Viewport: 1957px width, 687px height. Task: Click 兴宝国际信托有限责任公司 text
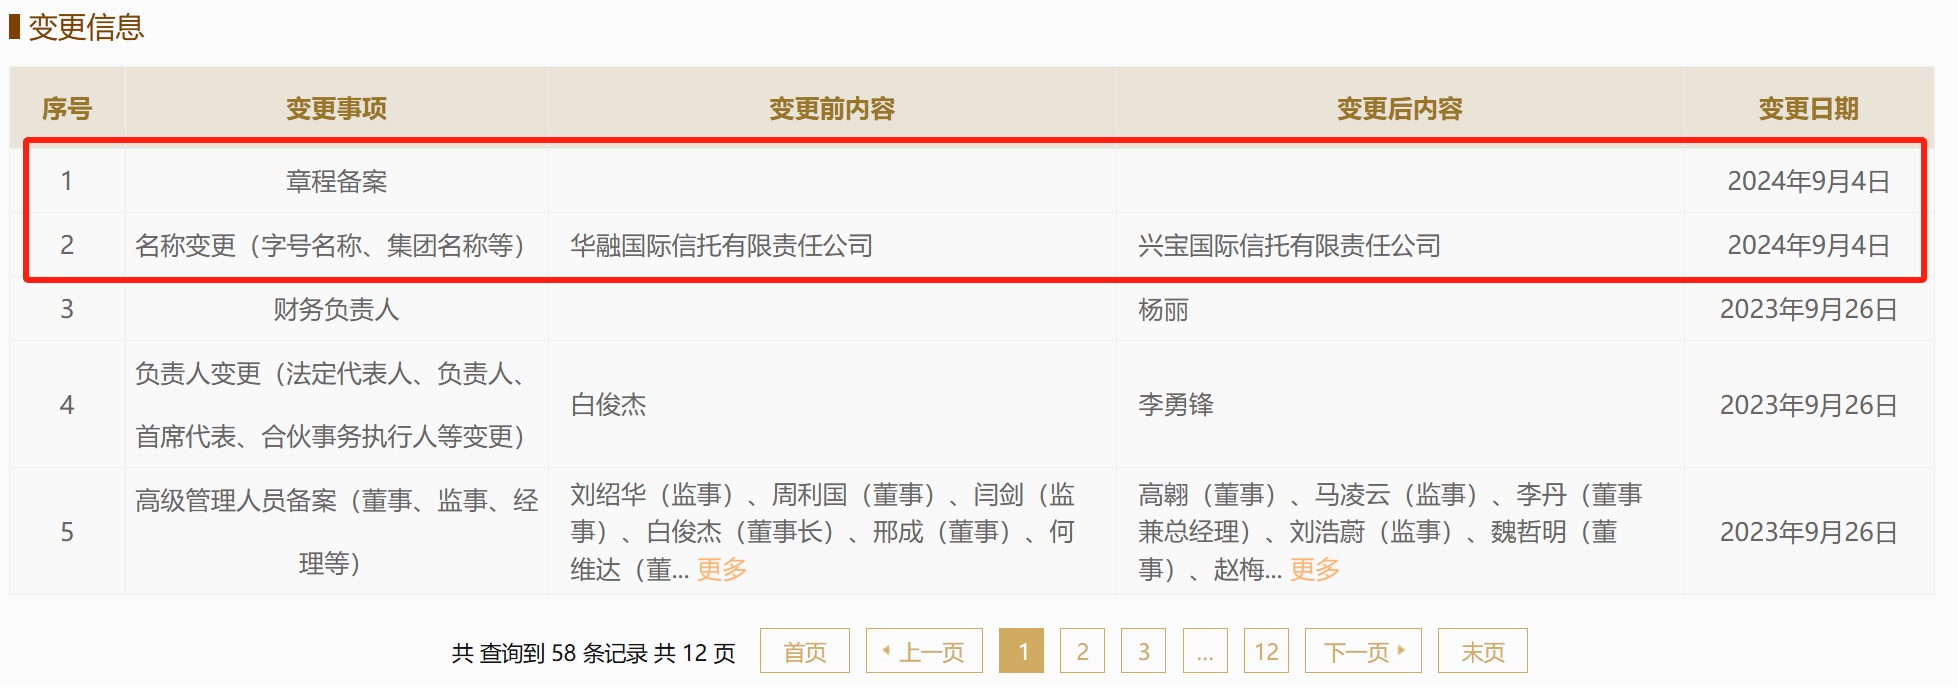(1290, 246)
